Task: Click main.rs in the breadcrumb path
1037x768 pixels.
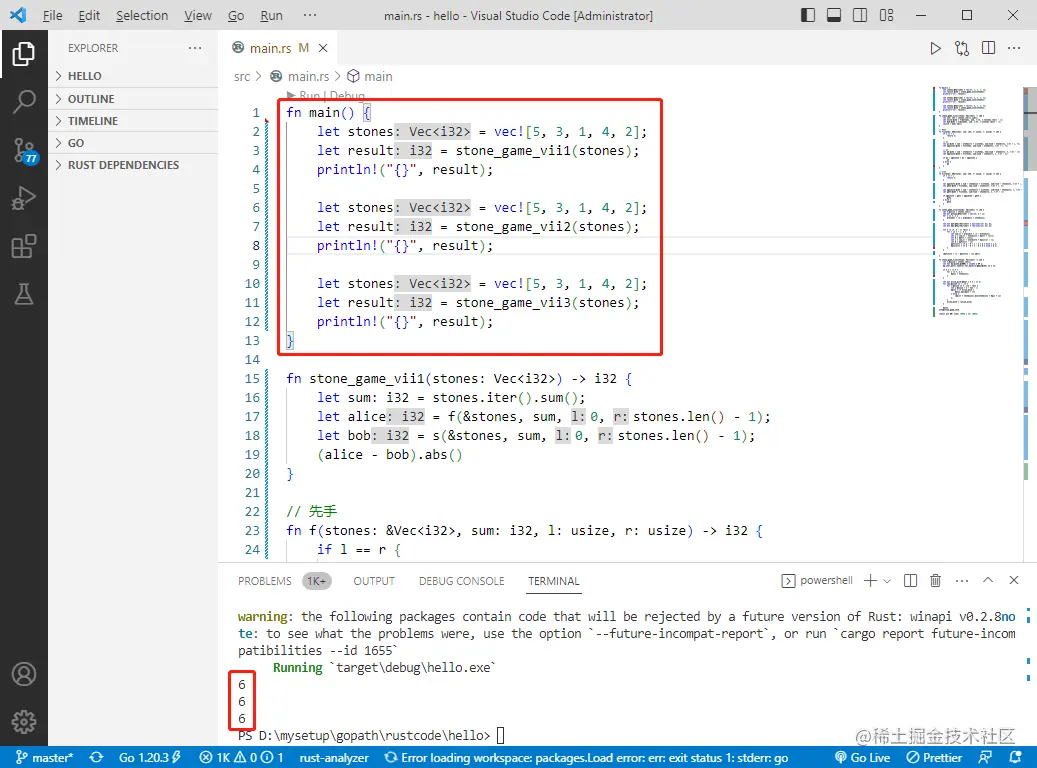Action: tap(308, 77)
